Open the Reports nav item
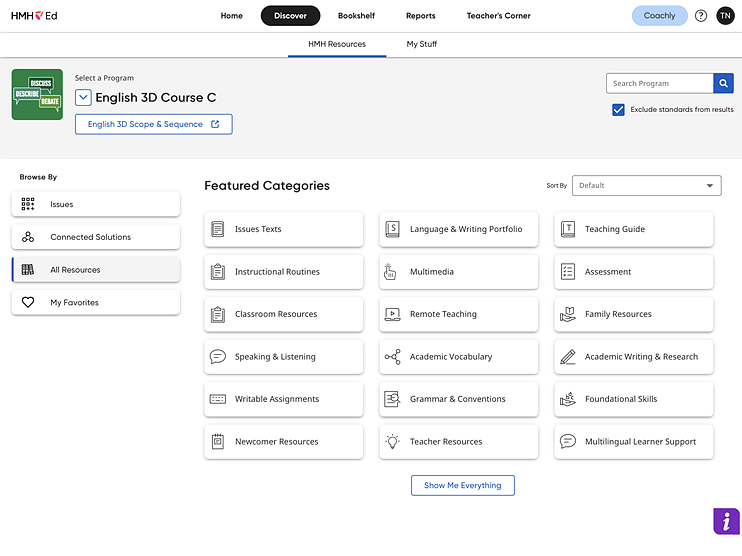742x556 pixels. point(421,16)
